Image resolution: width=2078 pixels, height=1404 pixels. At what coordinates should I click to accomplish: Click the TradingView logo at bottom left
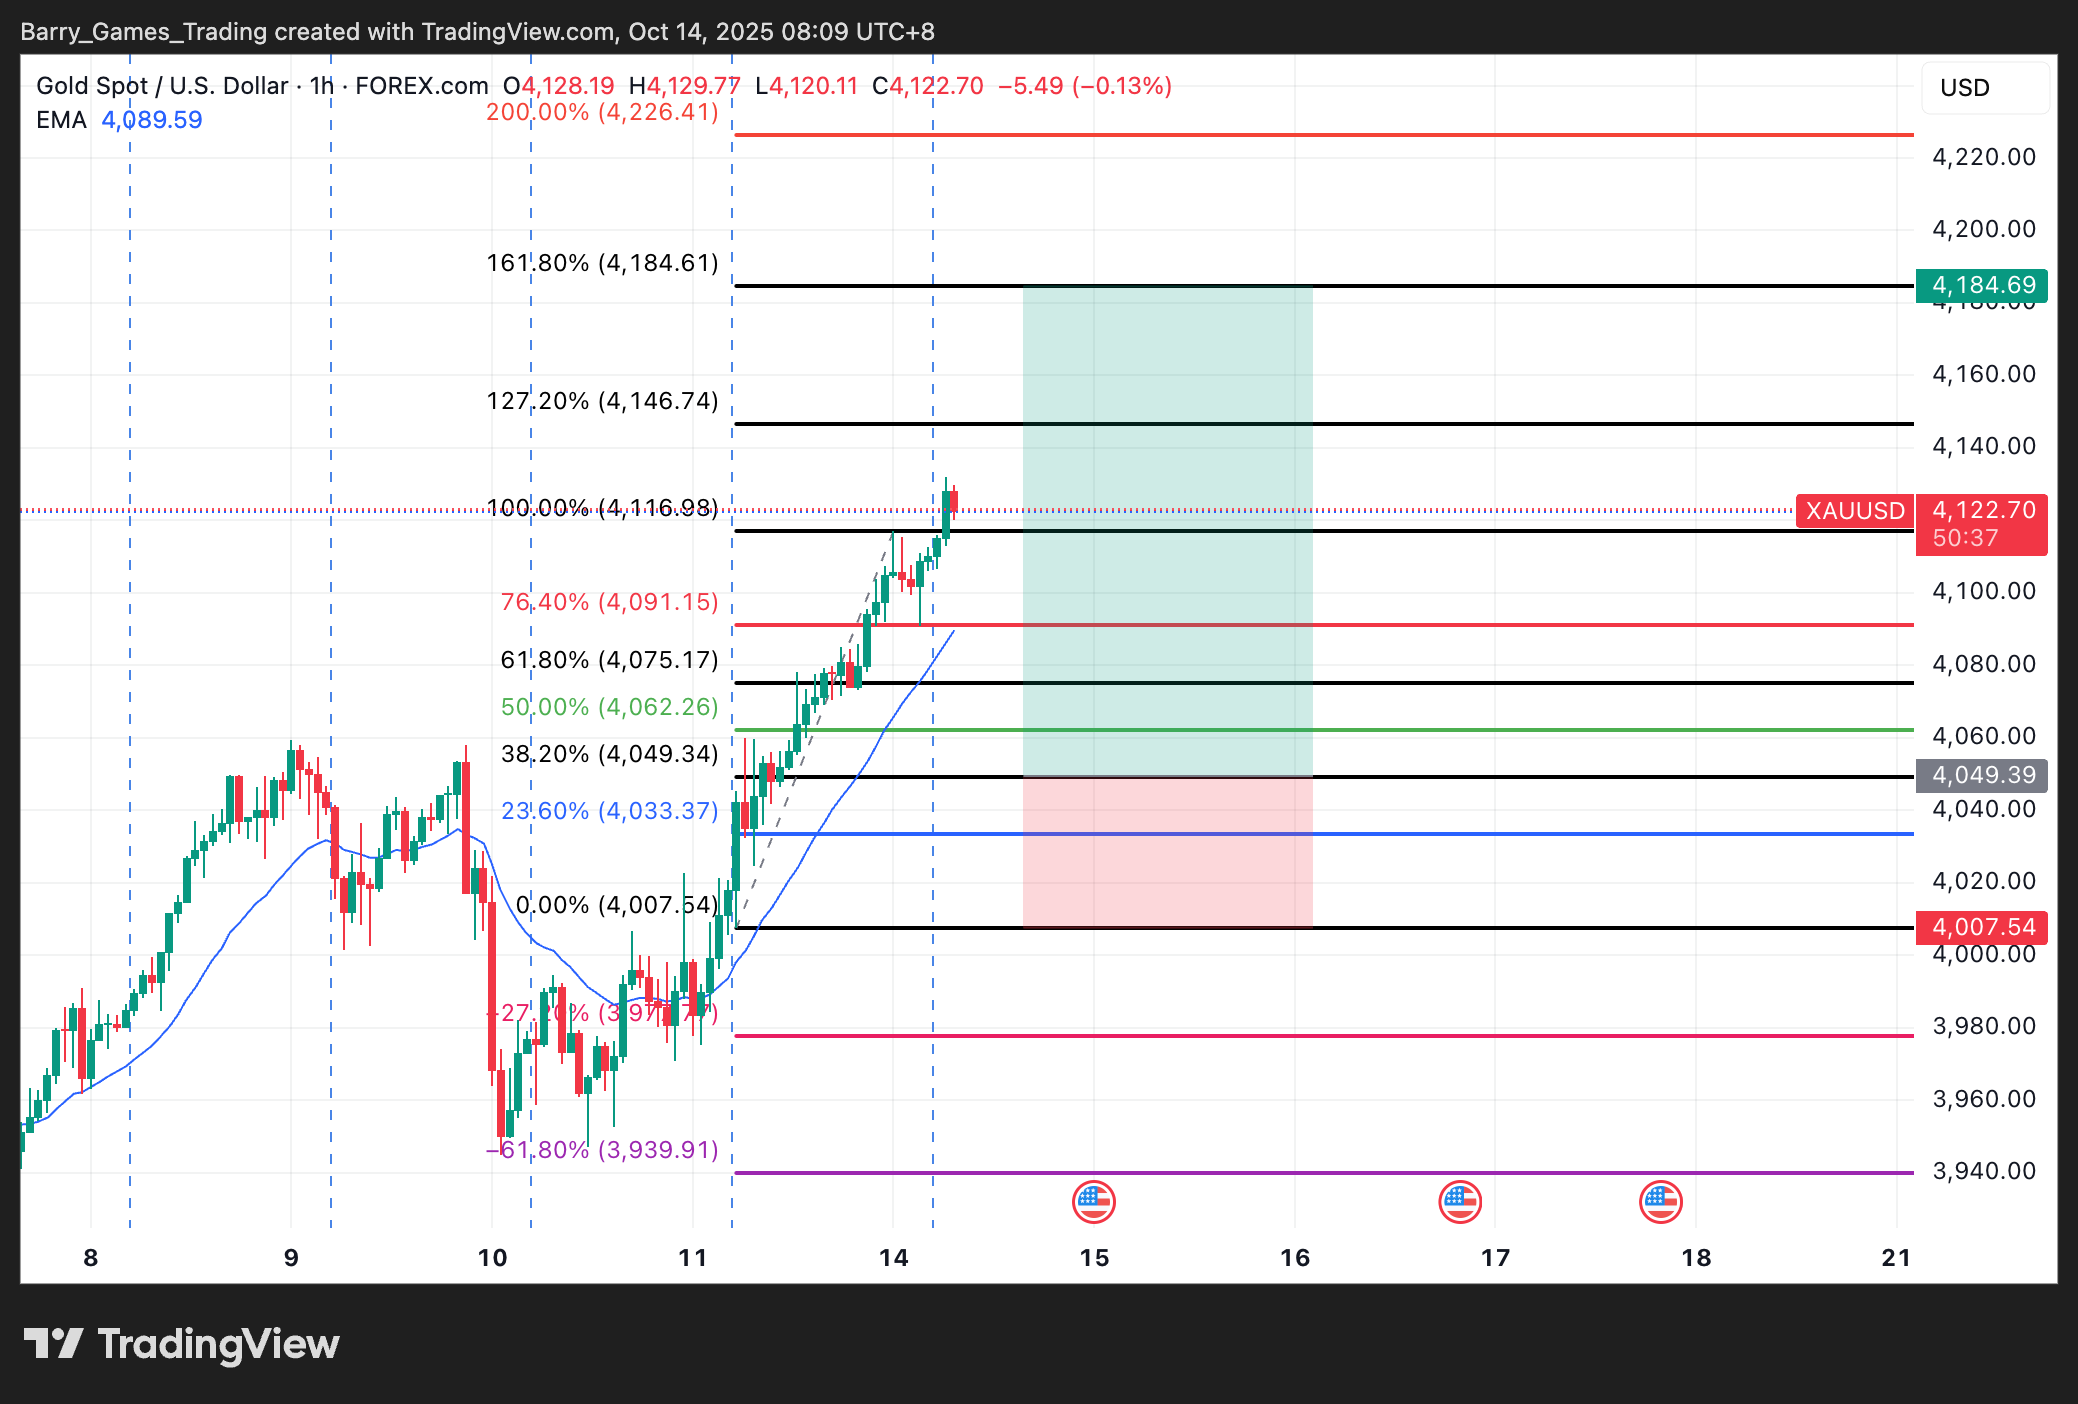coord(181,1344)
